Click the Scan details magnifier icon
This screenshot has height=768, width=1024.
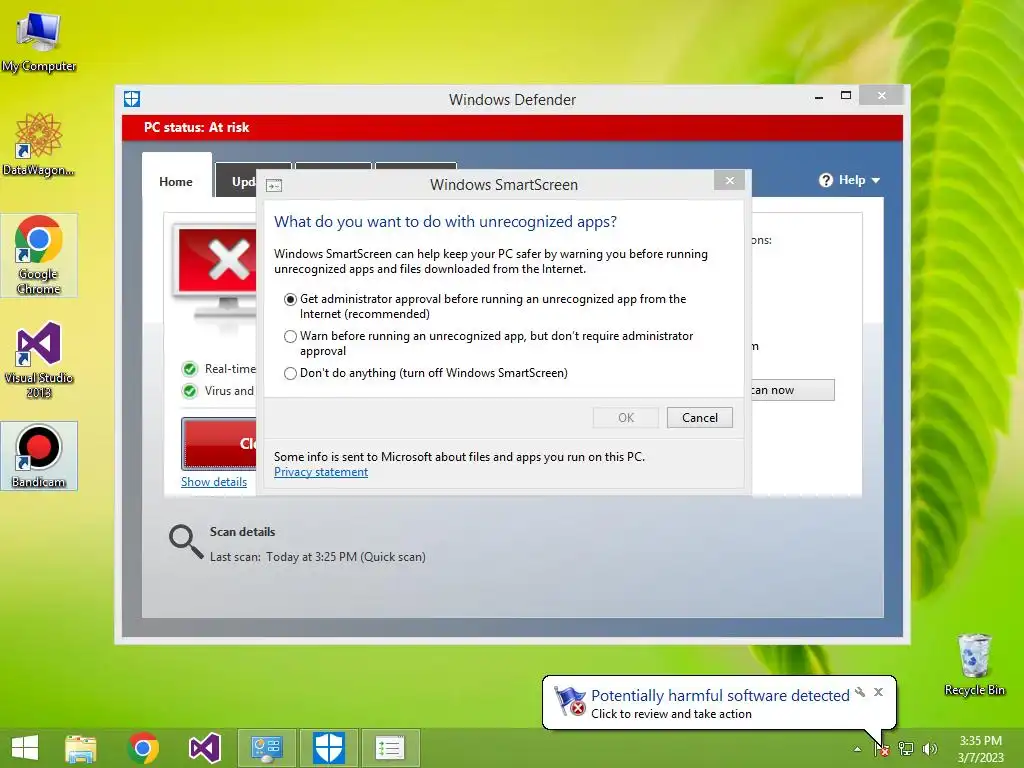(x=186, y=541)
